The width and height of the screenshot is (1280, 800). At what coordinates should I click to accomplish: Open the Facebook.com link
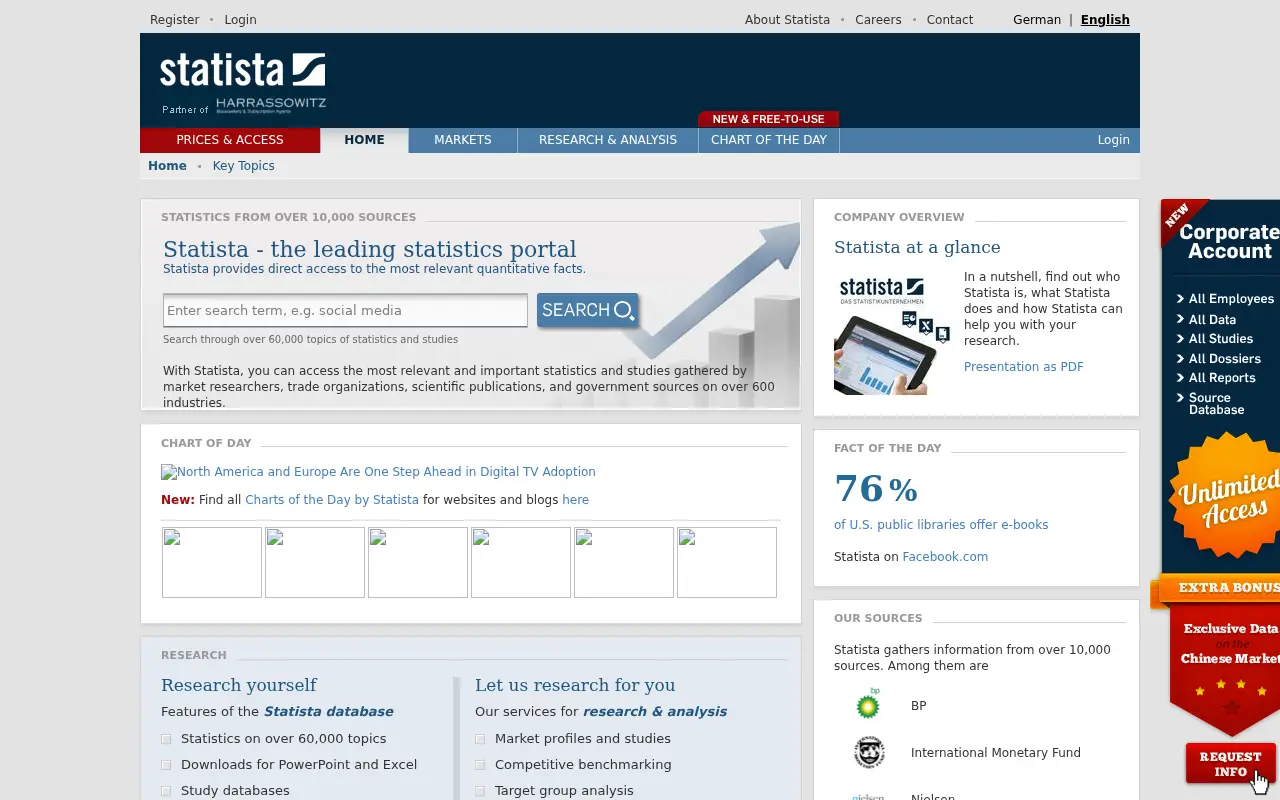point(945,556)
